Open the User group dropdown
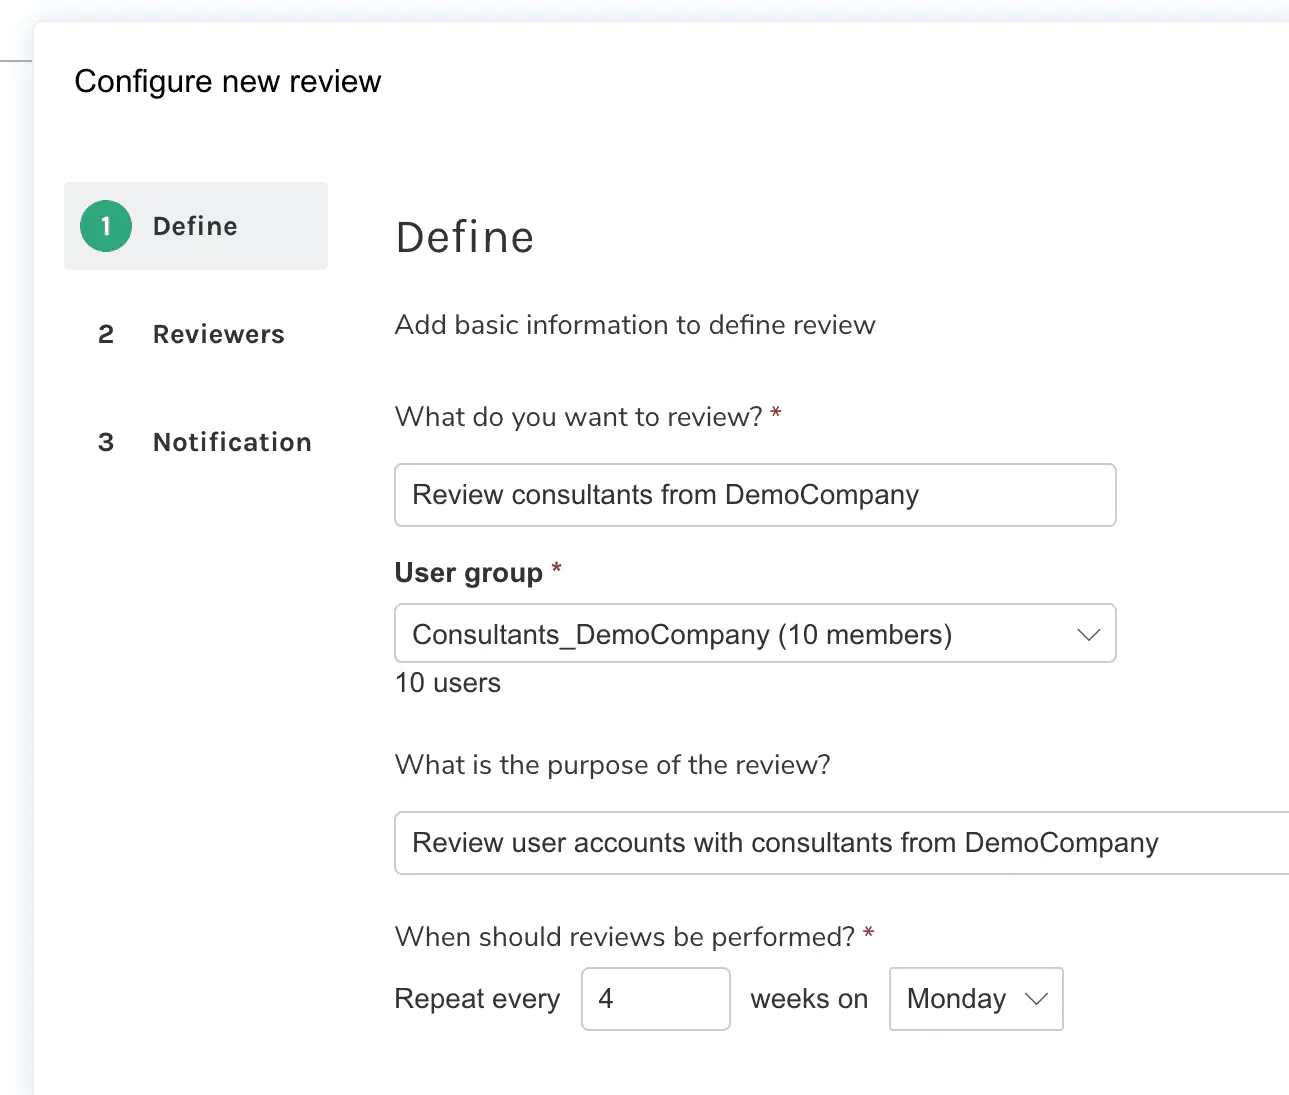Viewport: 1289px width, 1095px height. coord(740,634)
